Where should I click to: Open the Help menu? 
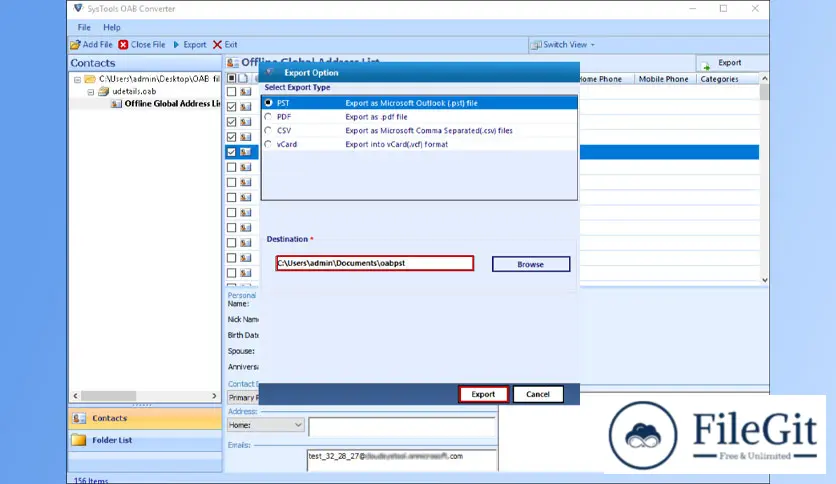(111, 27)
